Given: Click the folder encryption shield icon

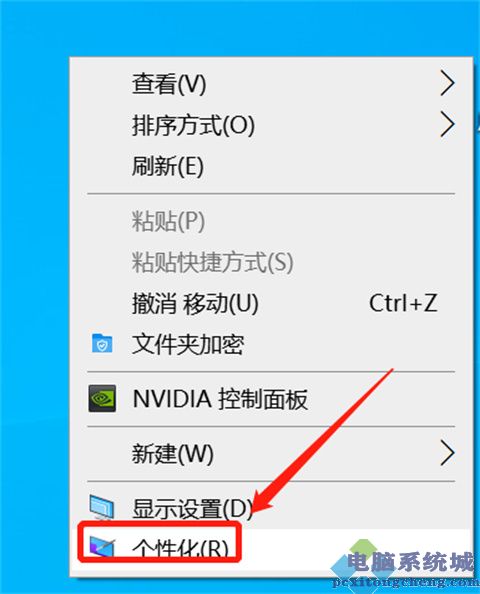Looking at the screenshot, I should click(102, 343).
